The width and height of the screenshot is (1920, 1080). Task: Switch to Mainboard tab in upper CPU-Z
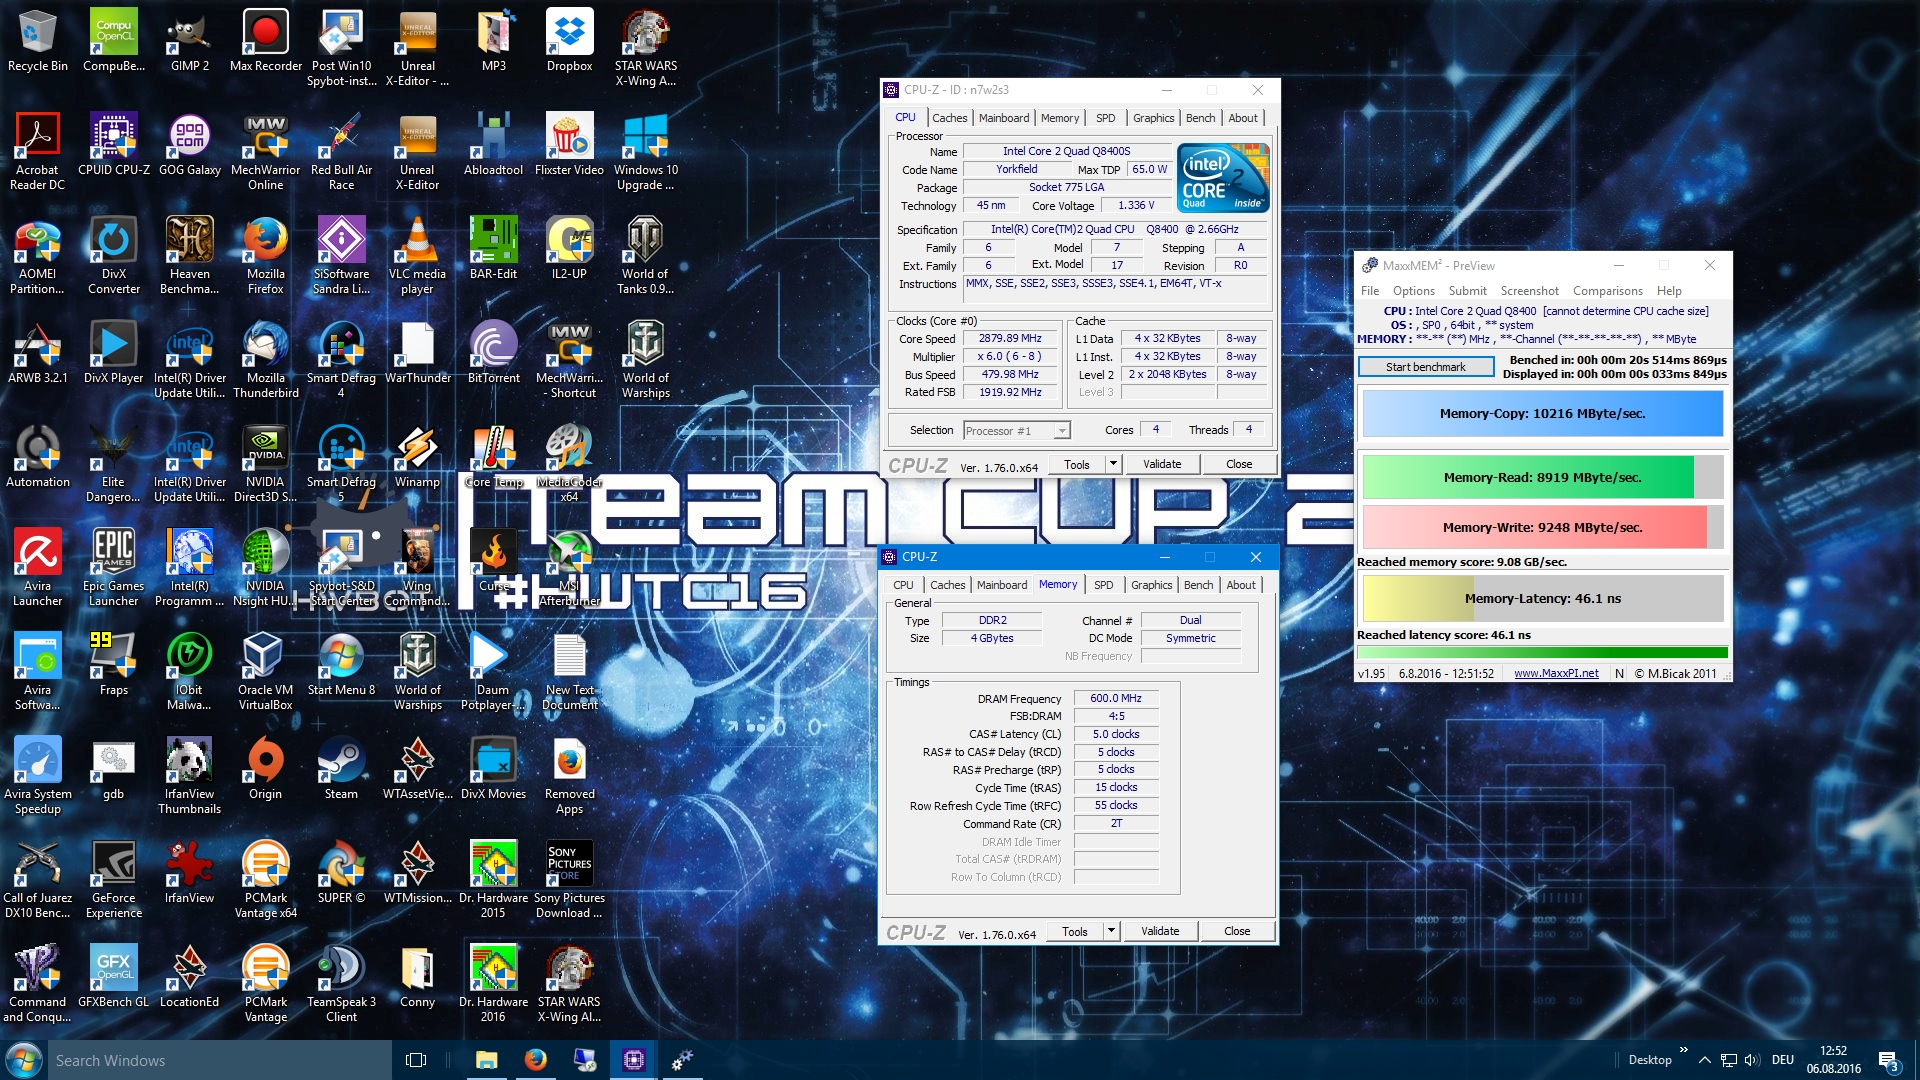[1004, 118]
